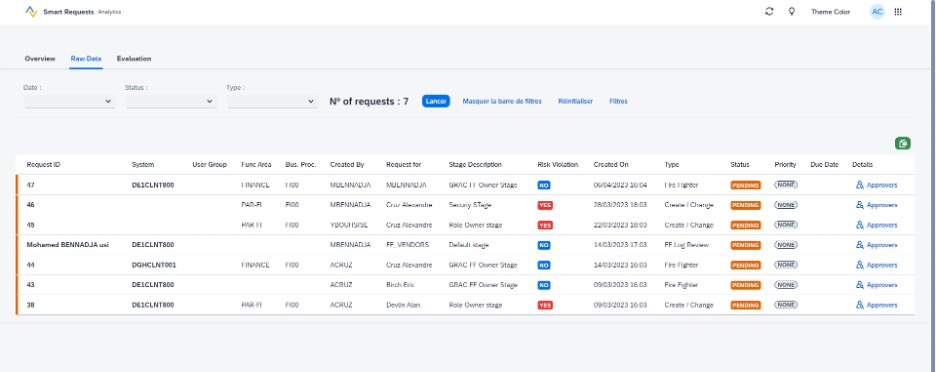Open the Date filter dropdown
936x372 pixels.
point(69,102)
